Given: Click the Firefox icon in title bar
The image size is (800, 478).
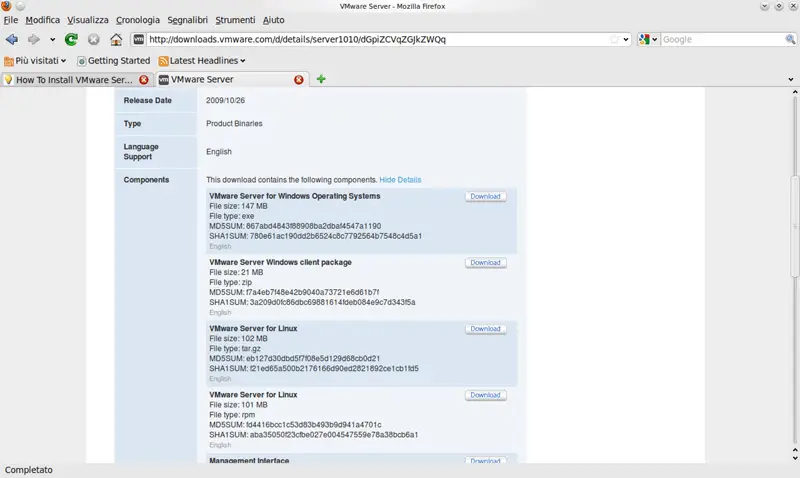Looking at the screenshot, I should pos(6,6).
